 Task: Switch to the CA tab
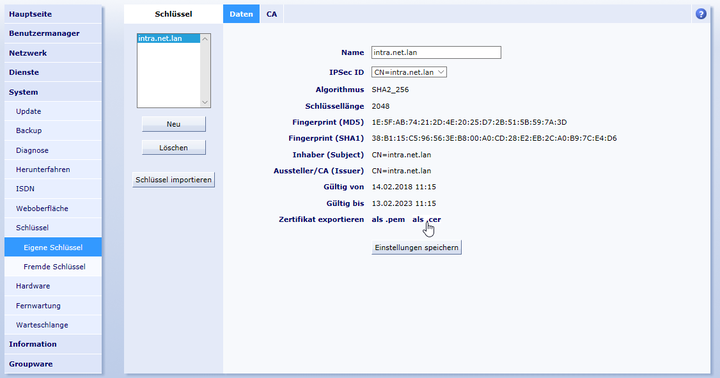271,14
